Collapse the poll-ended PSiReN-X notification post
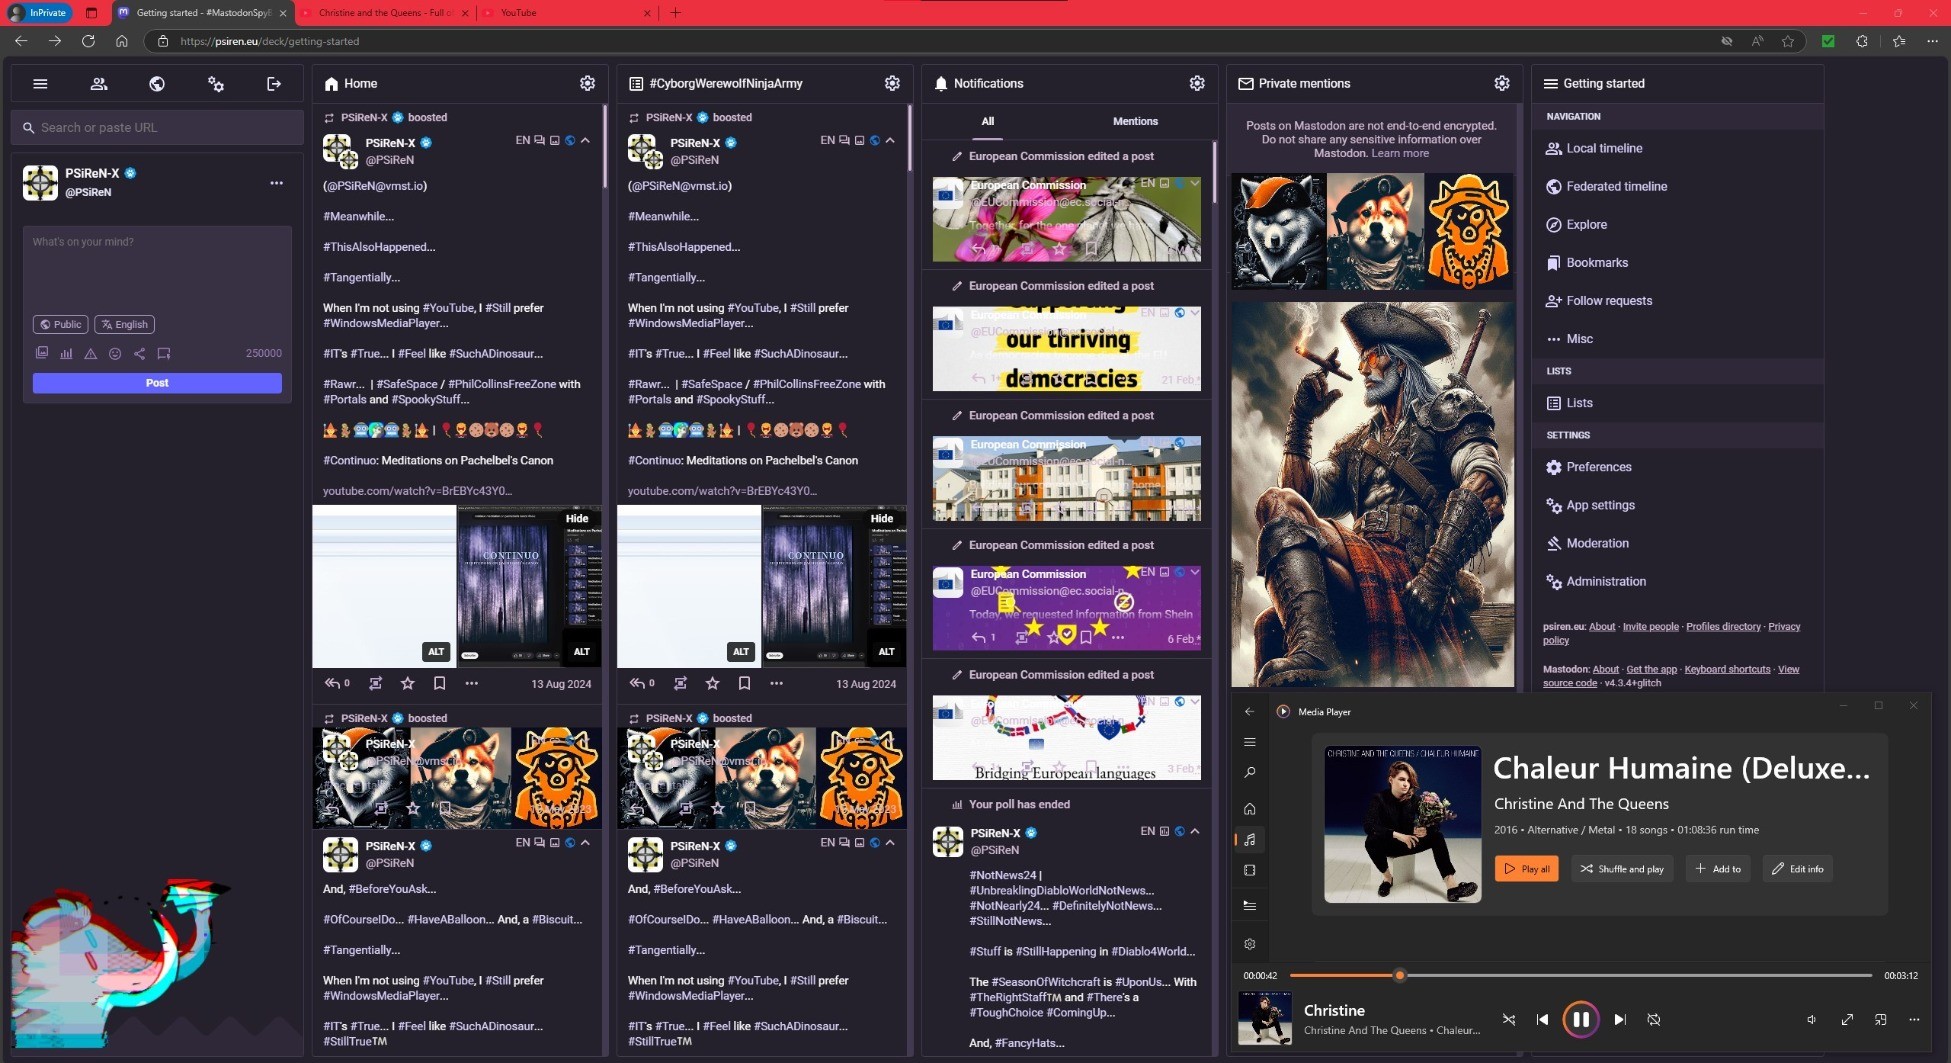1951x1063 pixels. [x=1195, y=831]
